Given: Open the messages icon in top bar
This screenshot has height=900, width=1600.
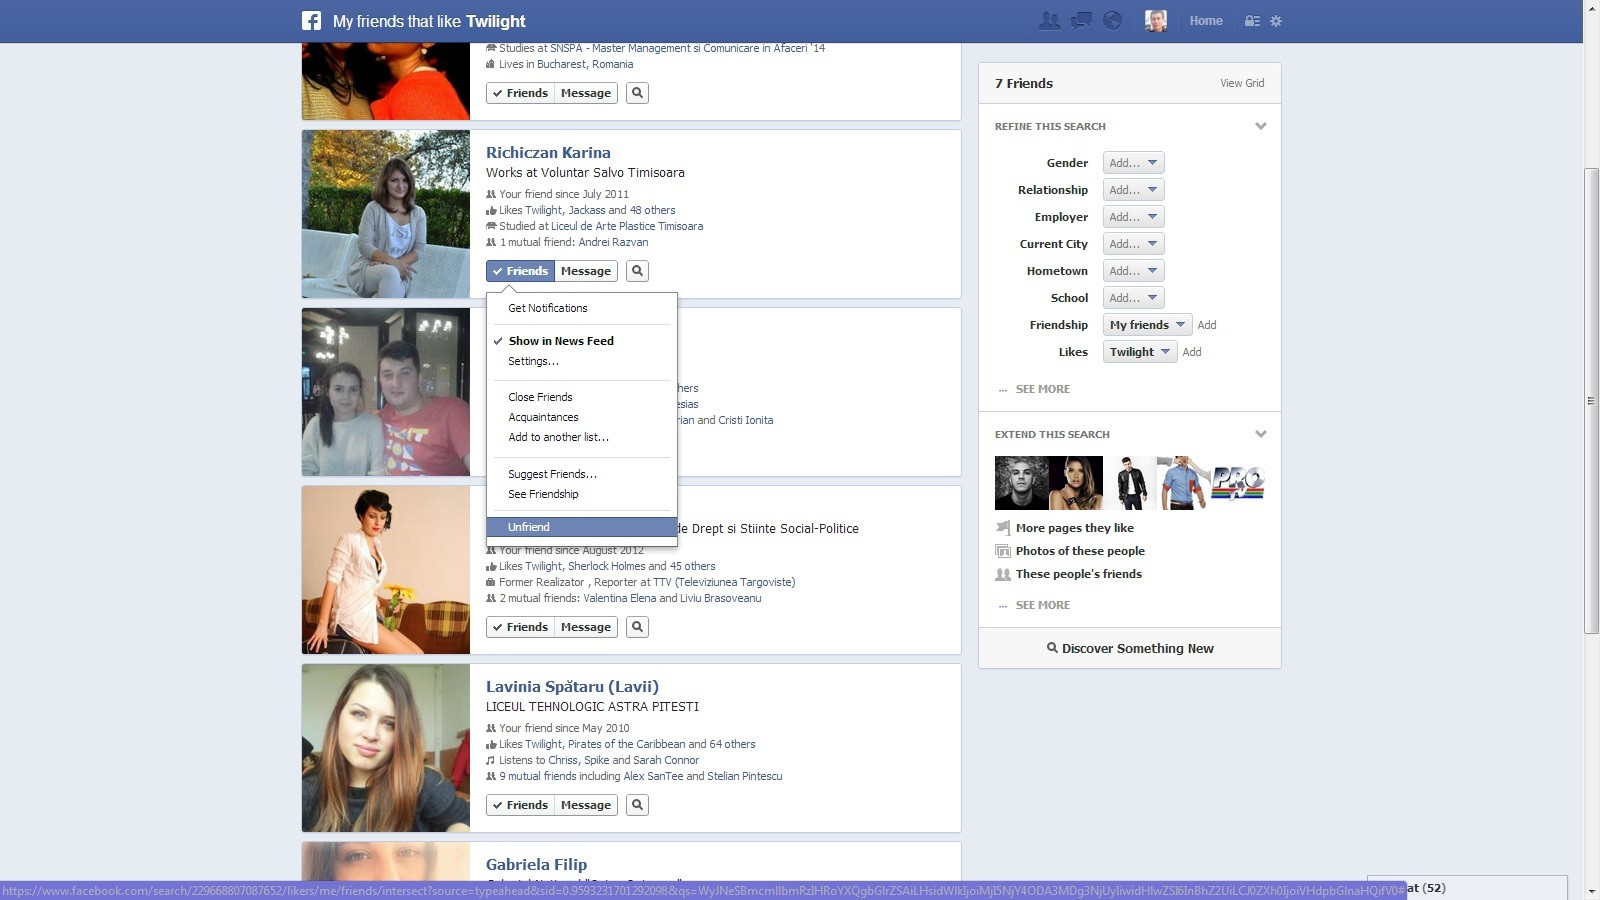Looking at the screenshot, I should coord(1081,20).
